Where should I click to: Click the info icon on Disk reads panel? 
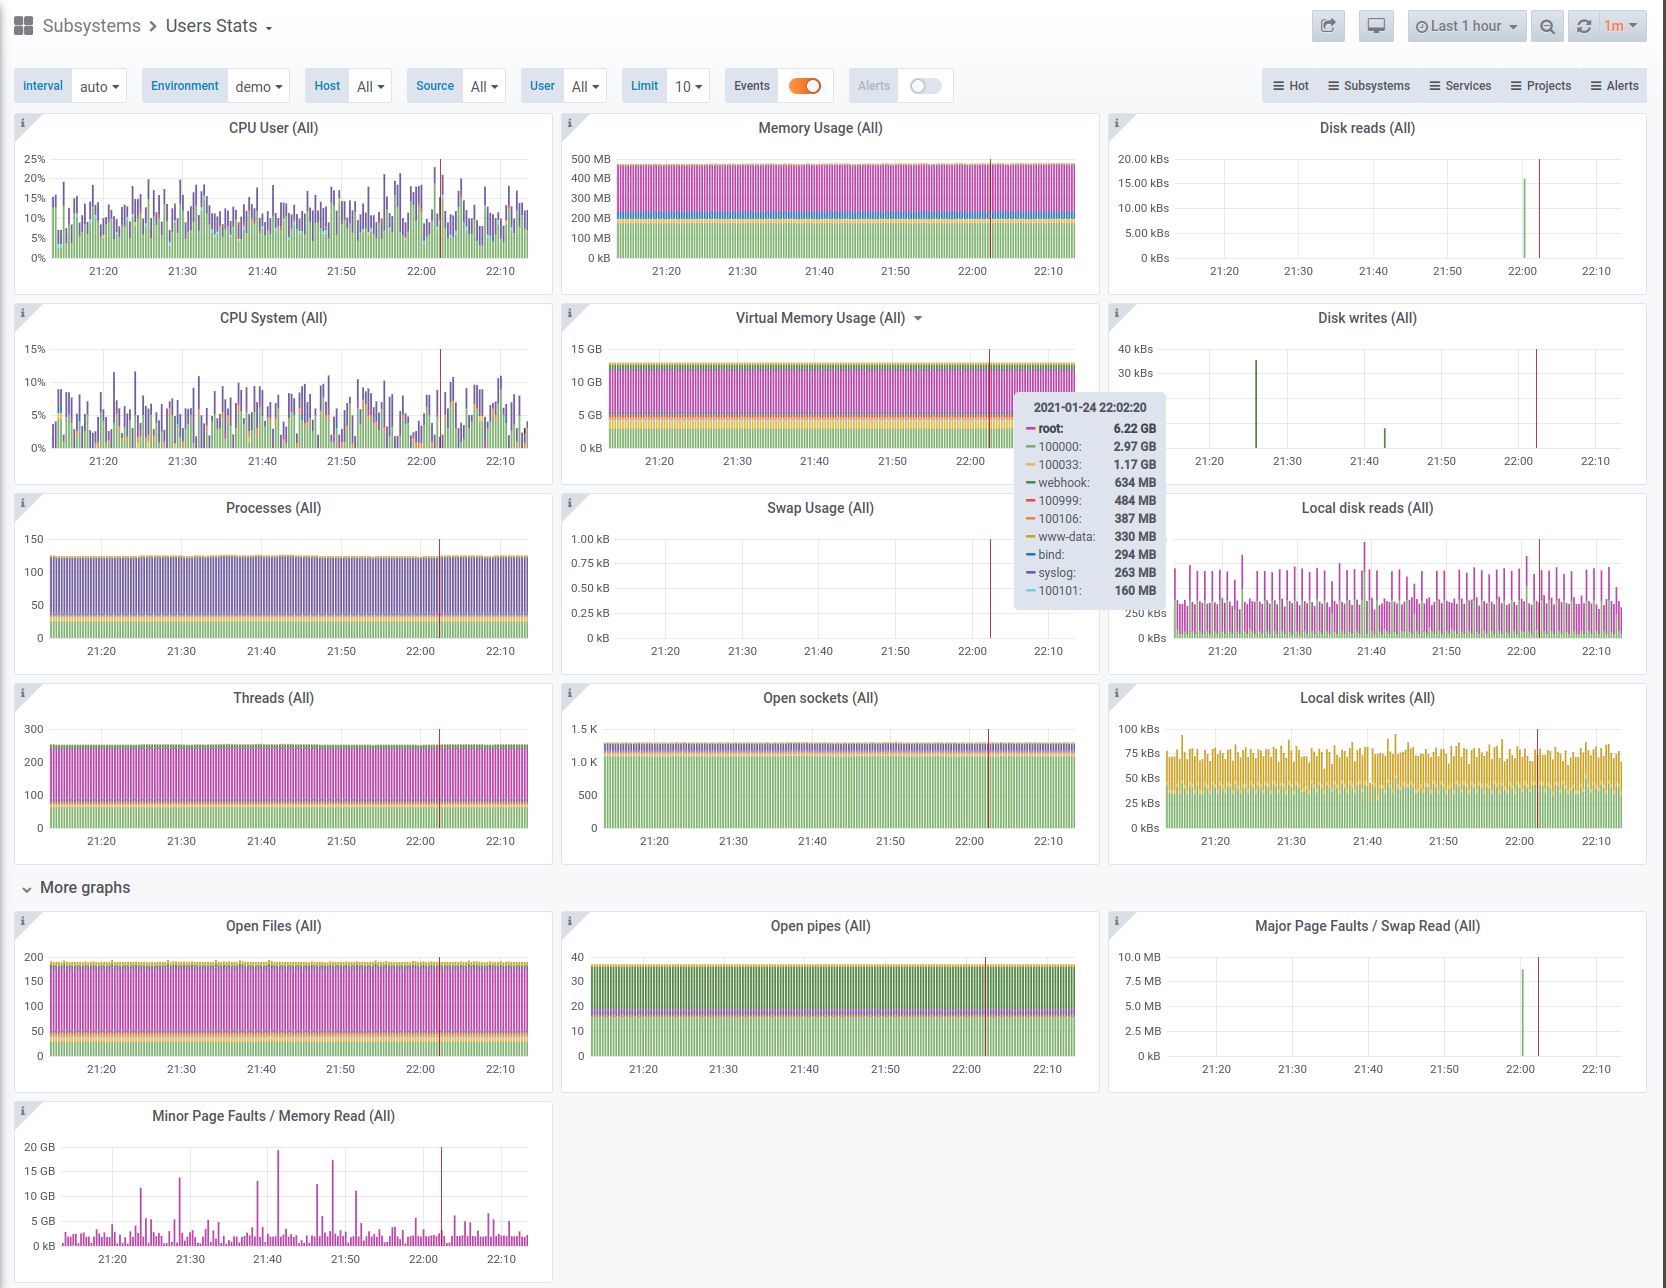point(1117,122)
